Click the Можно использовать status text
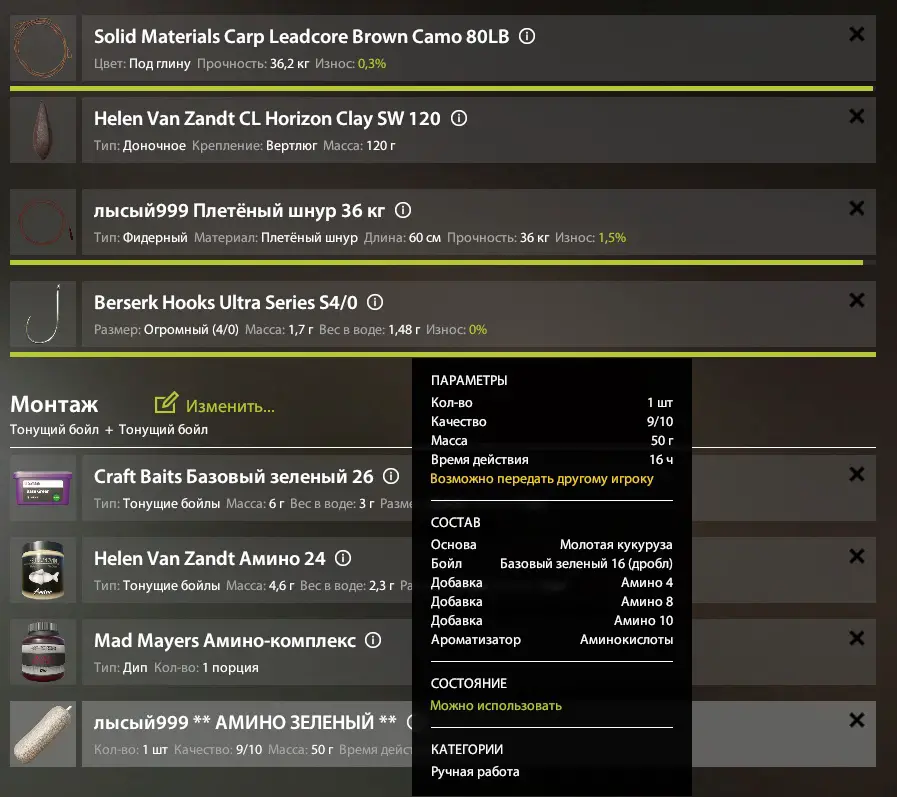The width and height of the screenshot is (897, 797). point(496,705)
